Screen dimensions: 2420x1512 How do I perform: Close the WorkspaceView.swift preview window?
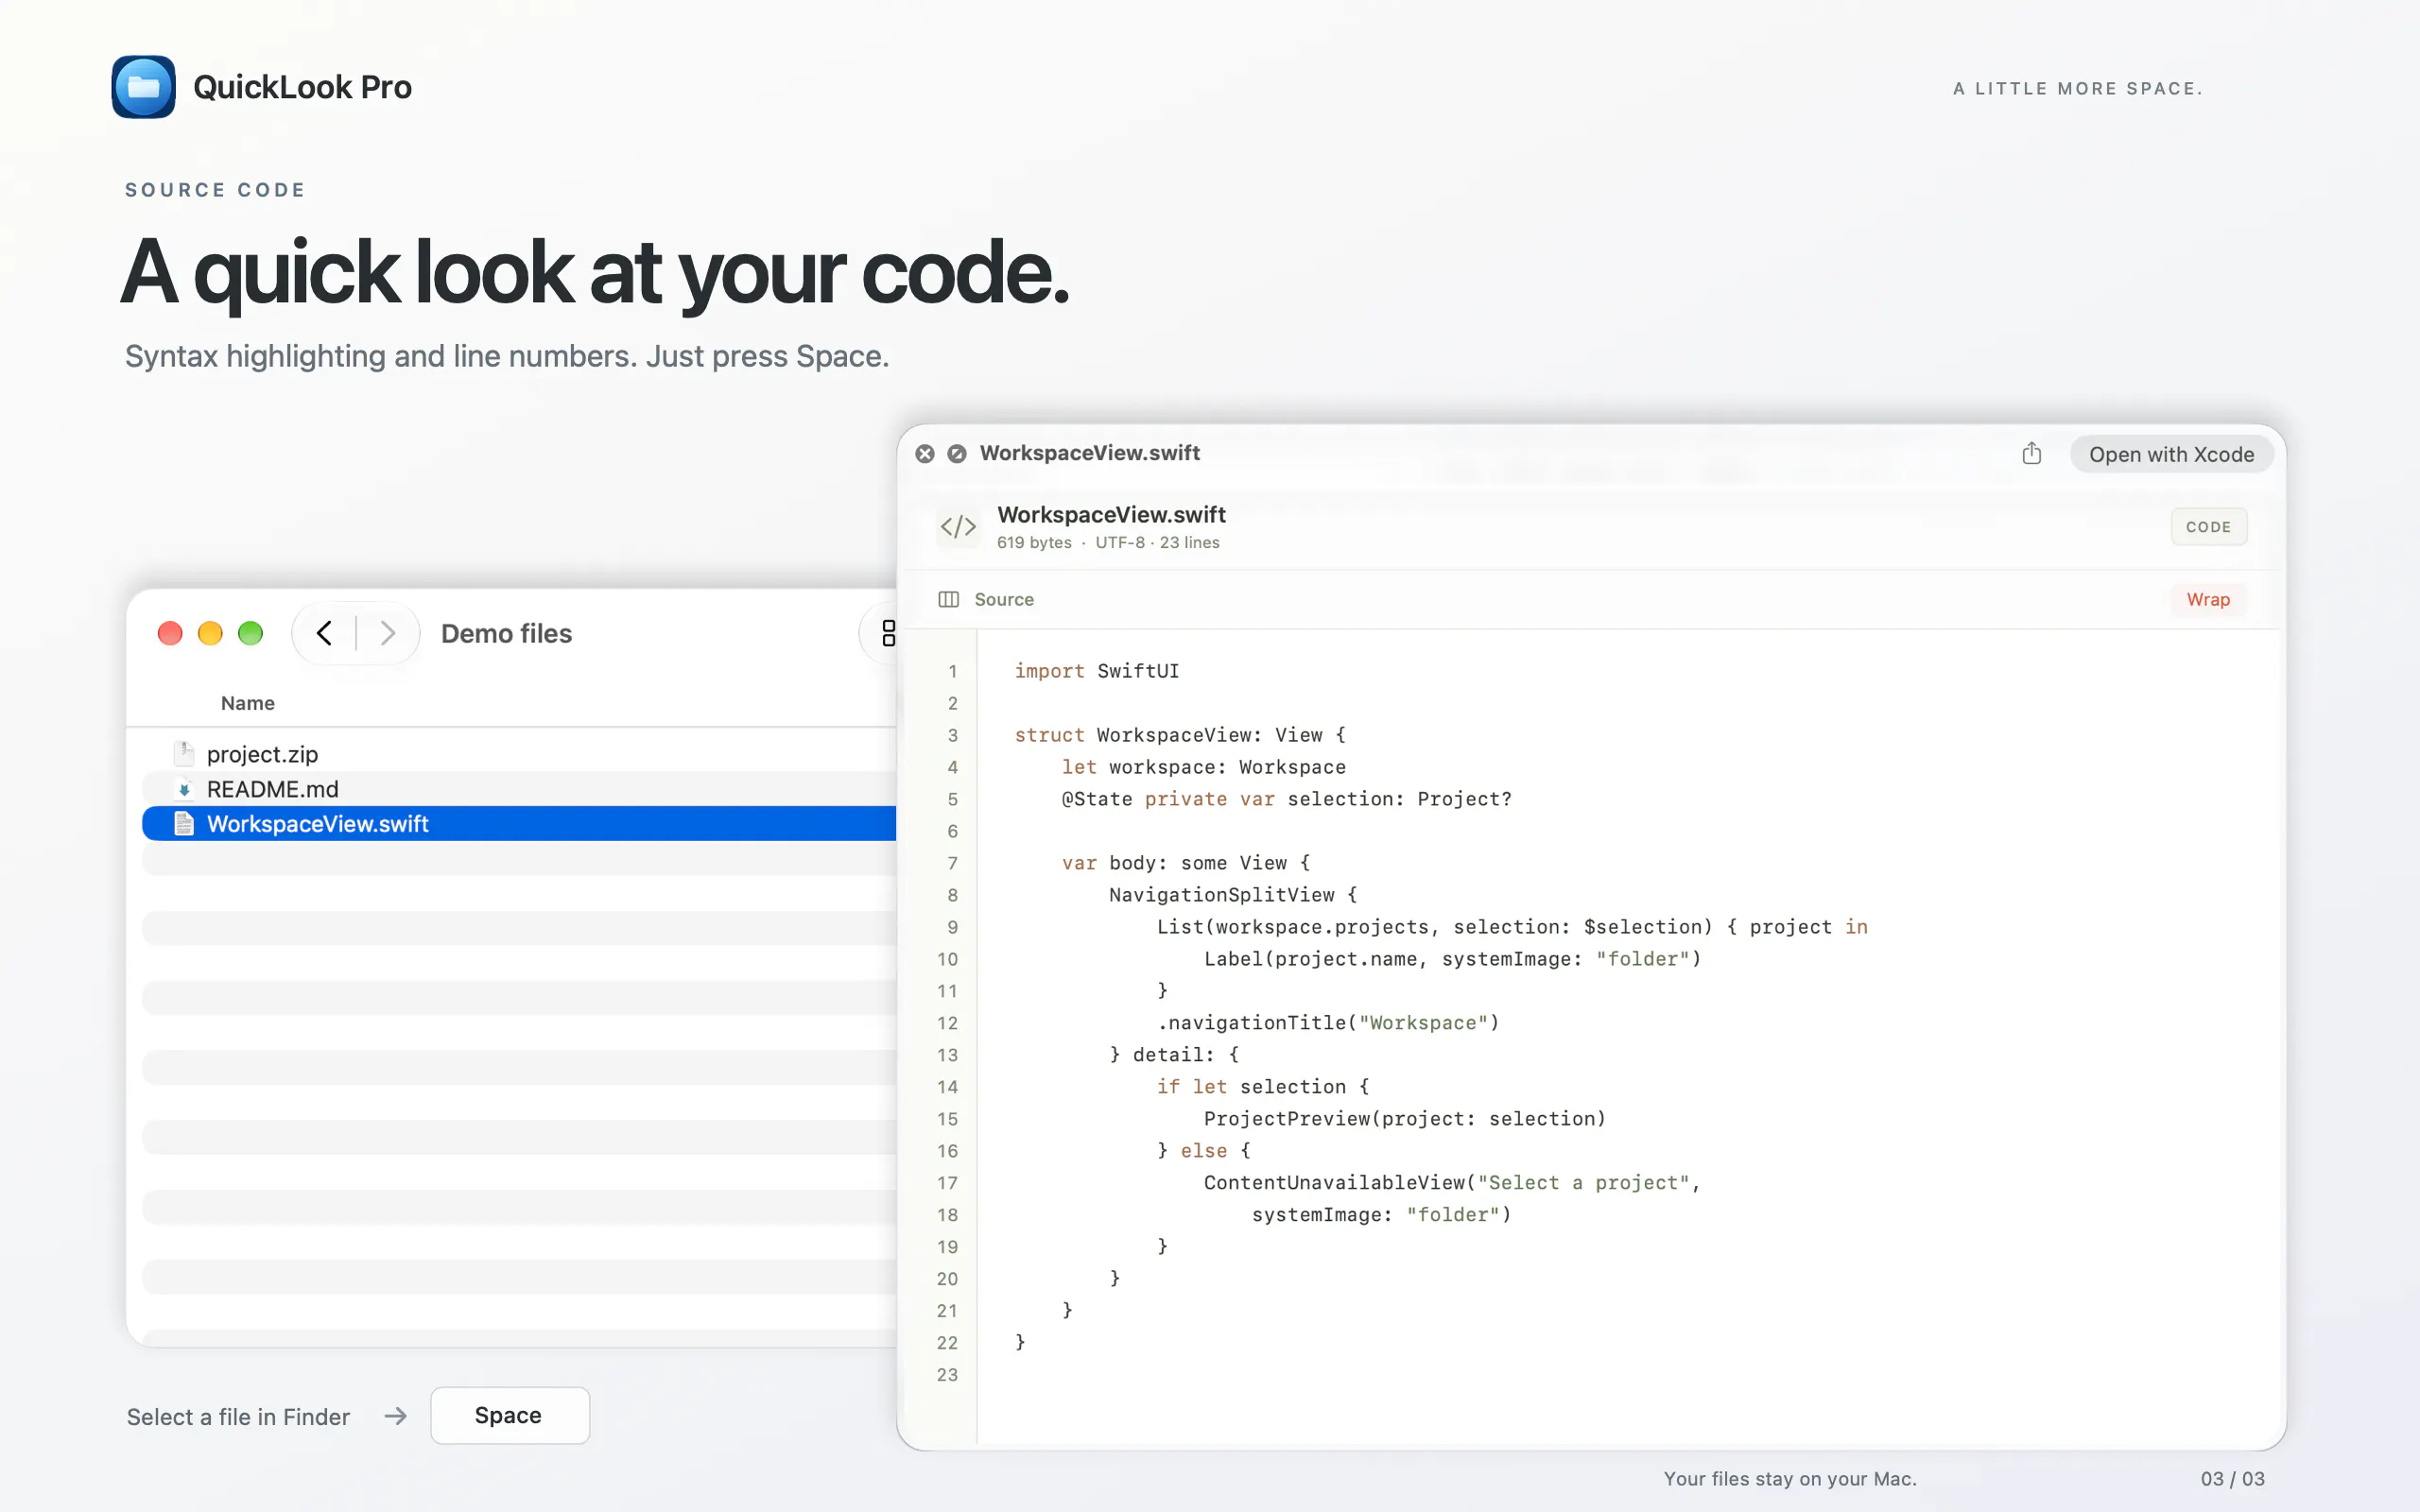(x=925, y=454)
